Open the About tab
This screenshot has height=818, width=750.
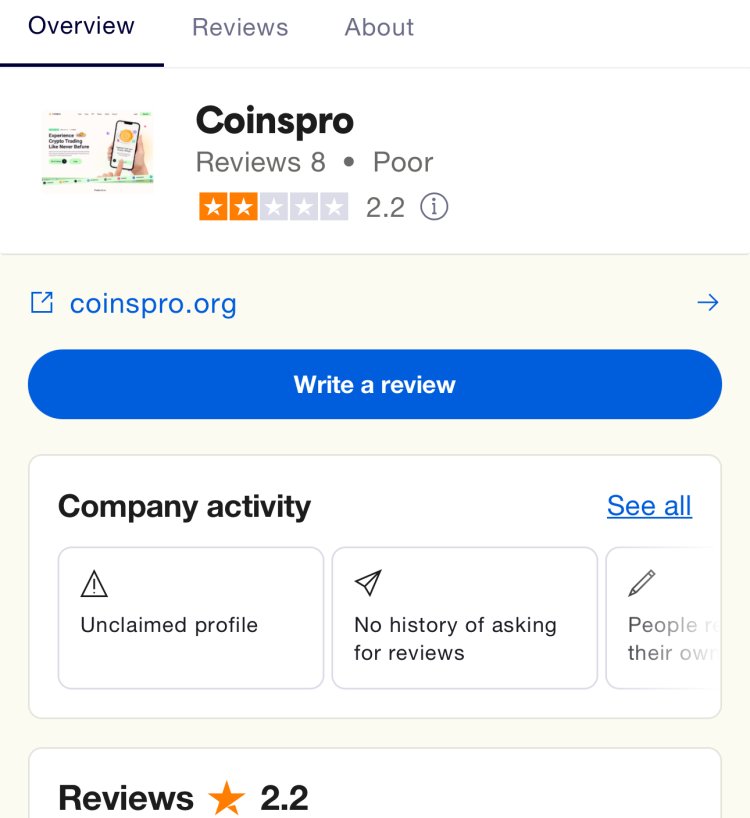379,27
